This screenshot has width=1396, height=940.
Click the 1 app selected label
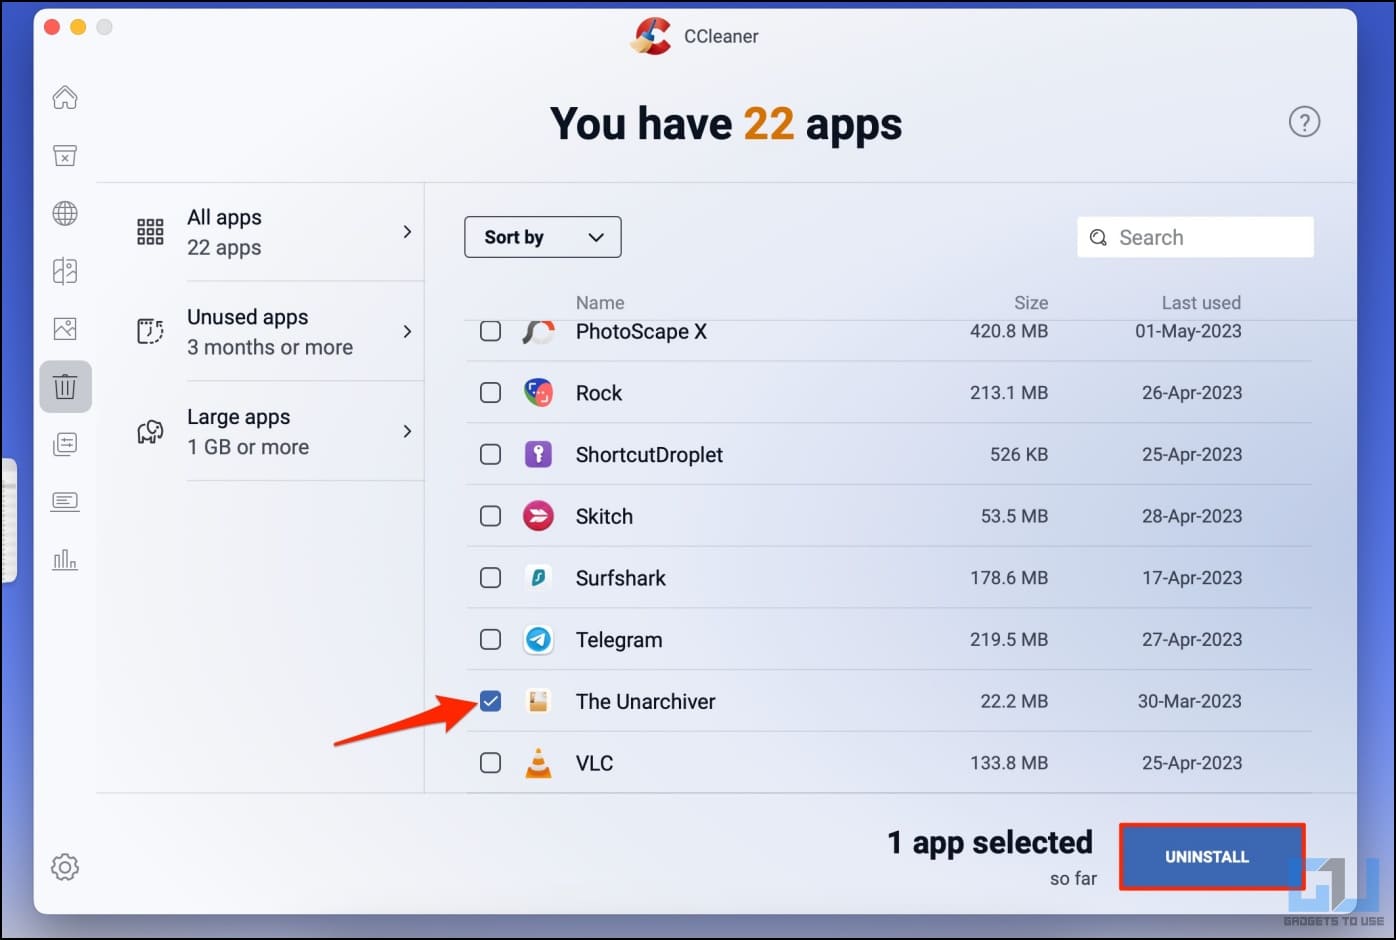[990, 843]
